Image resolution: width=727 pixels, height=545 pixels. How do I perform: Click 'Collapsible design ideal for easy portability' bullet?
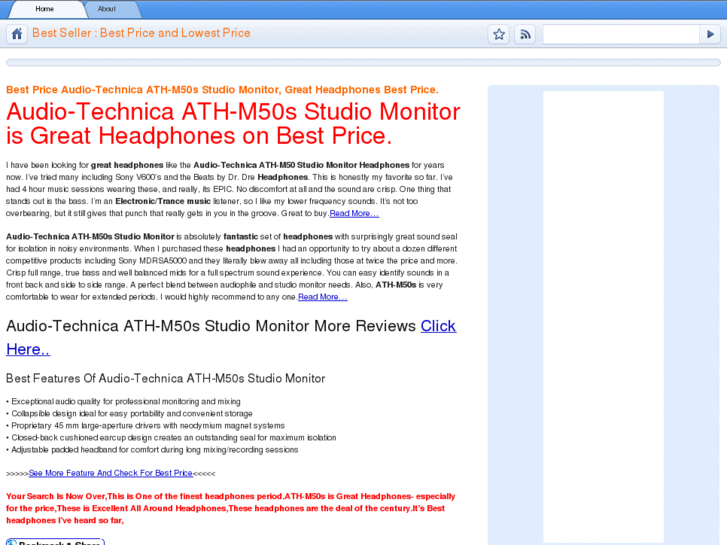[129, 414]
